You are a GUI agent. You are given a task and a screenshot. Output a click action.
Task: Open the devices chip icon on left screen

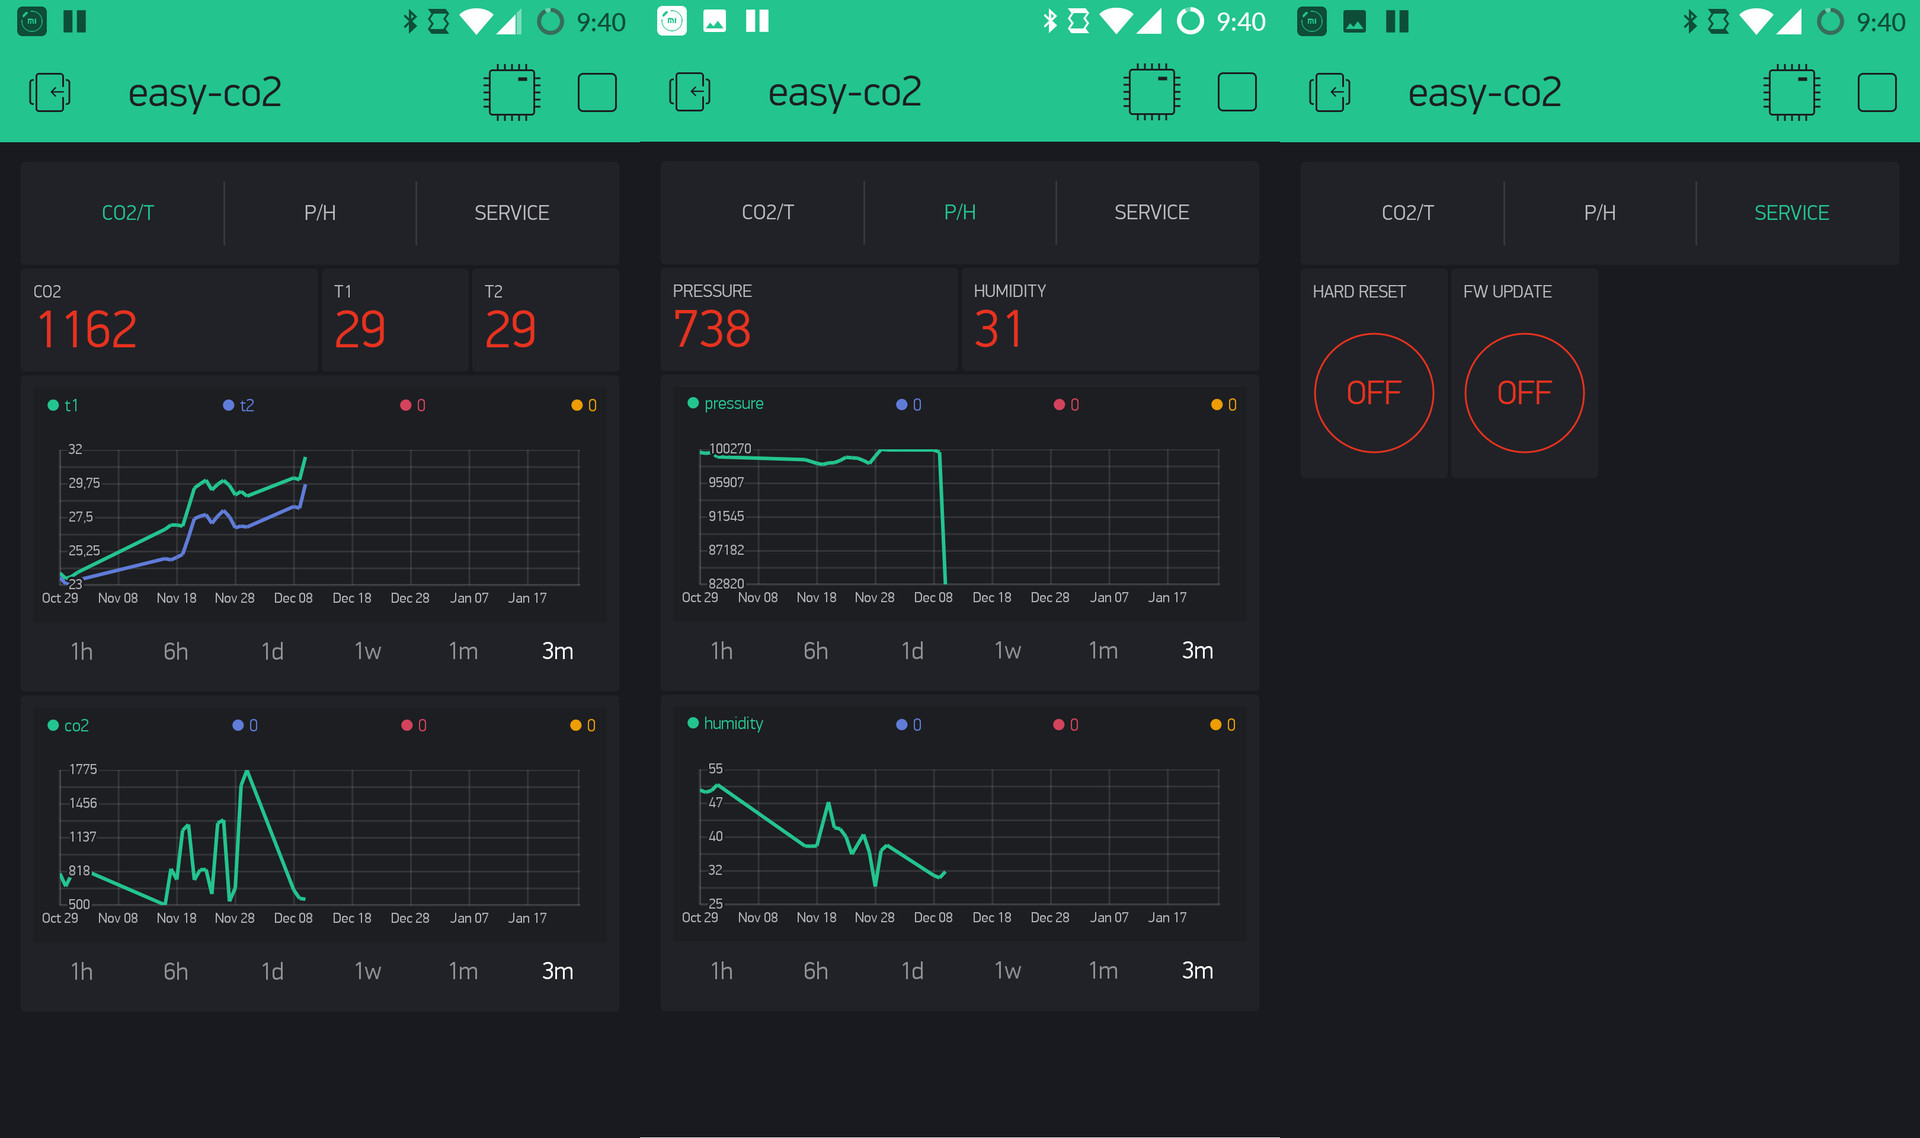pos(512,93)
